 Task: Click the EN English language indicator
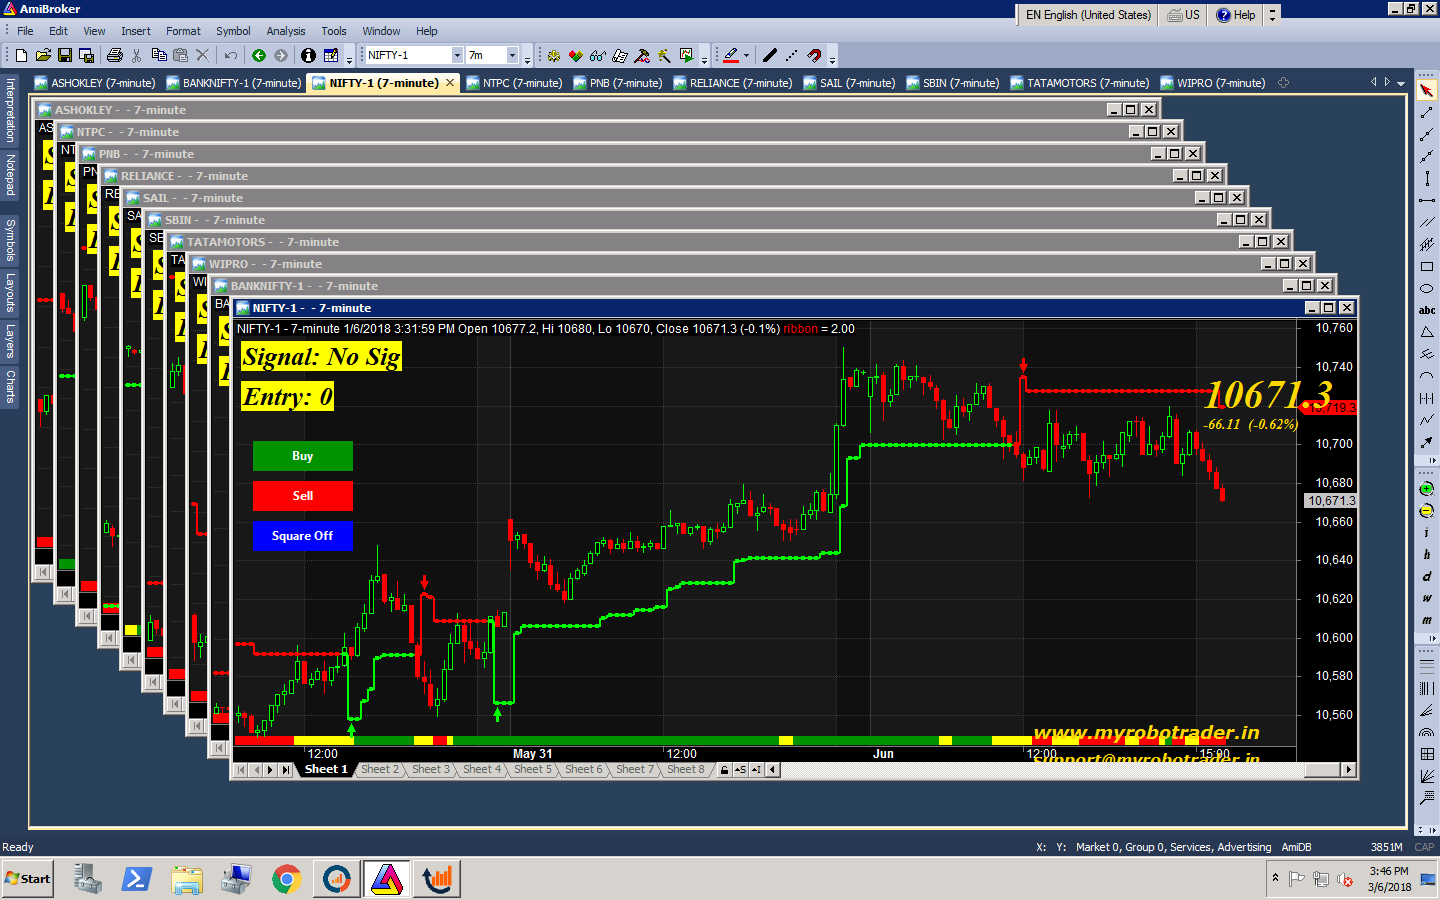[x=1088, y=15]
